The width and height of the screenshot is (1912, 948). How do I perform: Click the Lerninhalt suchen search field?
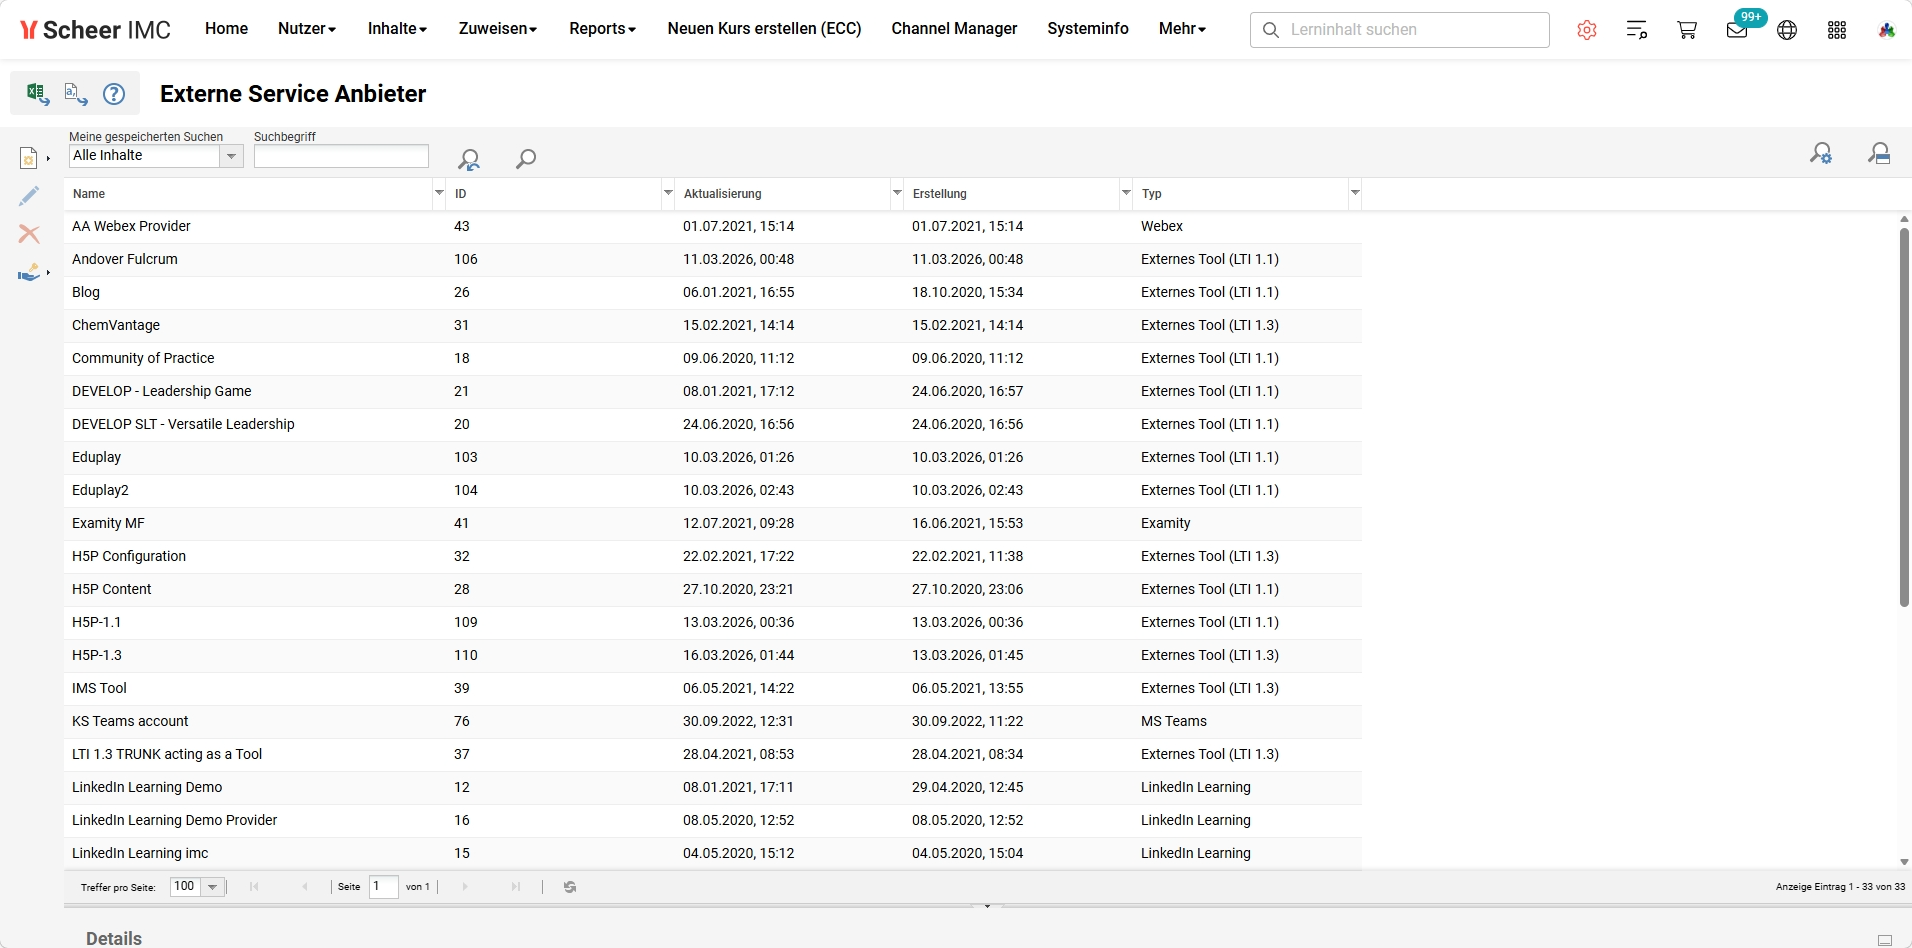tap(1399, 30)
